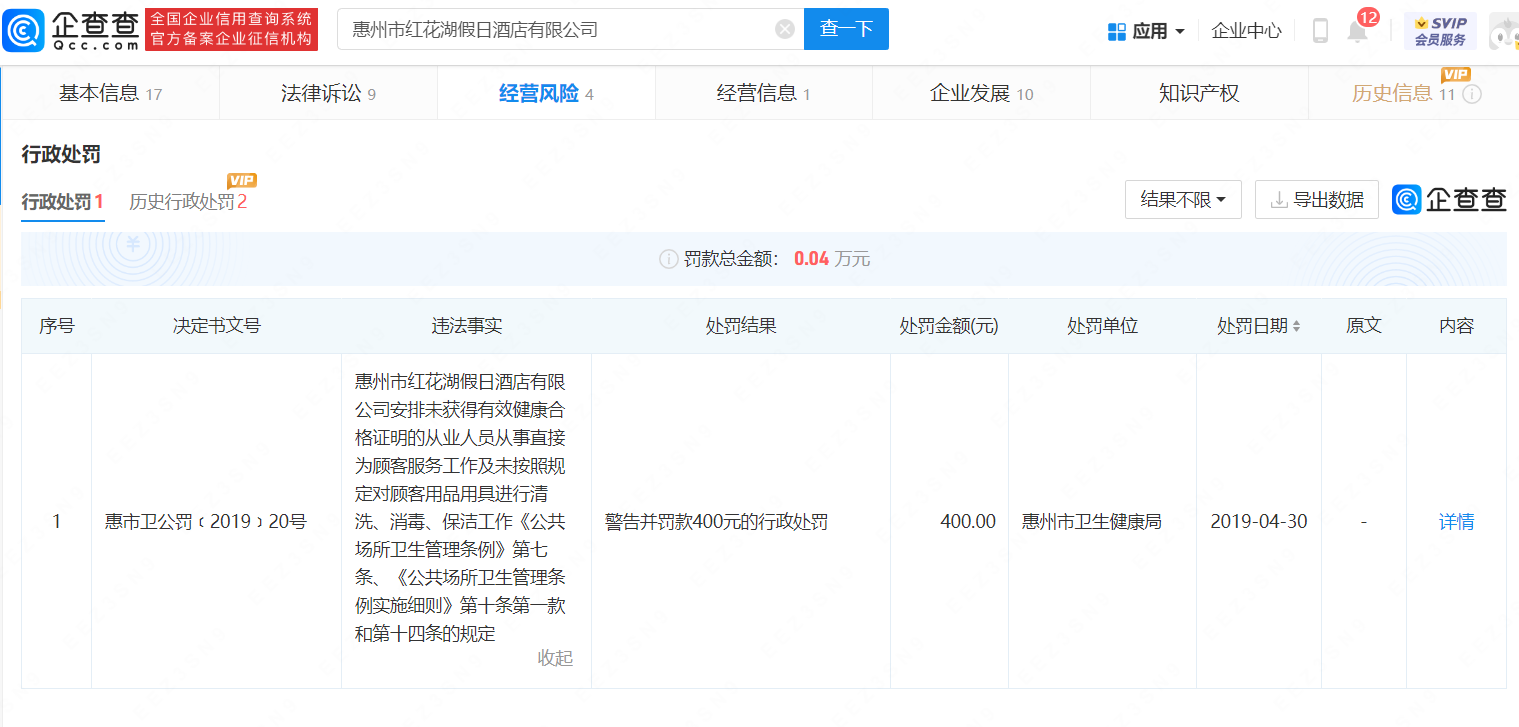Screen dimensions: 1519x727
Task: Open the 企业发展 tab
Action: (x=981, y=94)
